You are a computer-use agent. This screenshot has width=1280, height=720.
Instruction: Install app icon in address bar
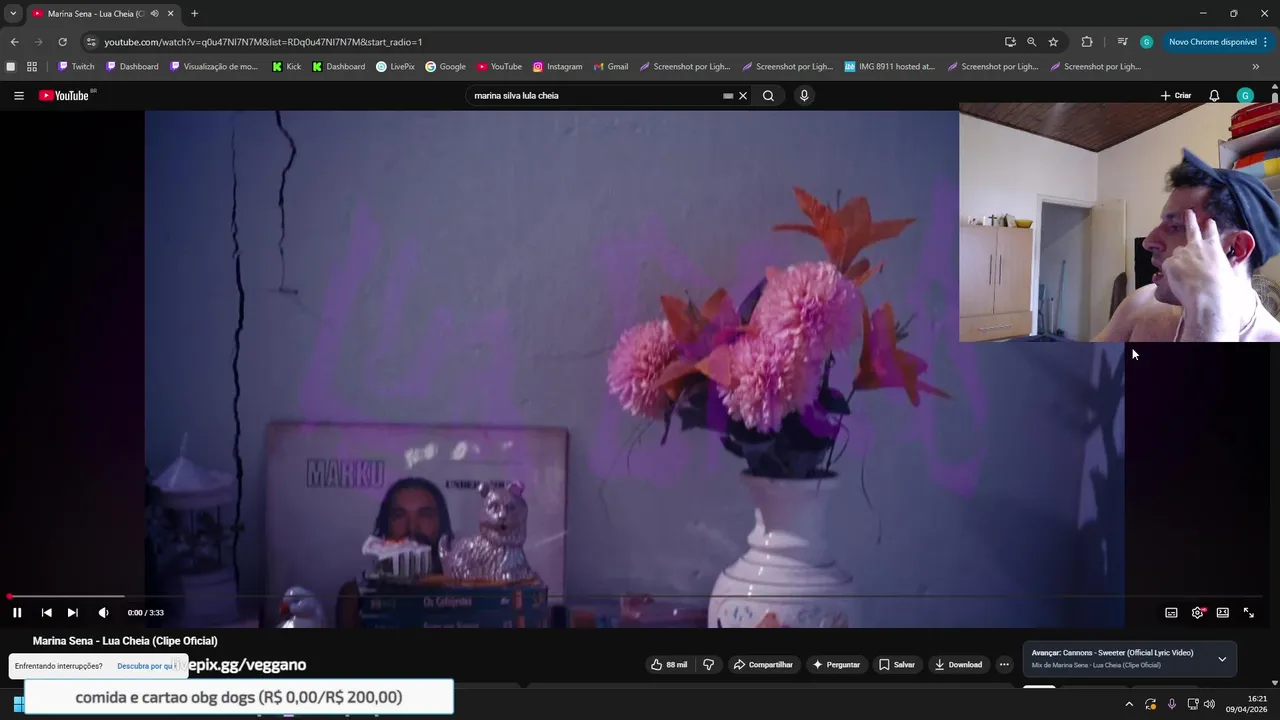pyautogui.click(x=1010, y=42)
